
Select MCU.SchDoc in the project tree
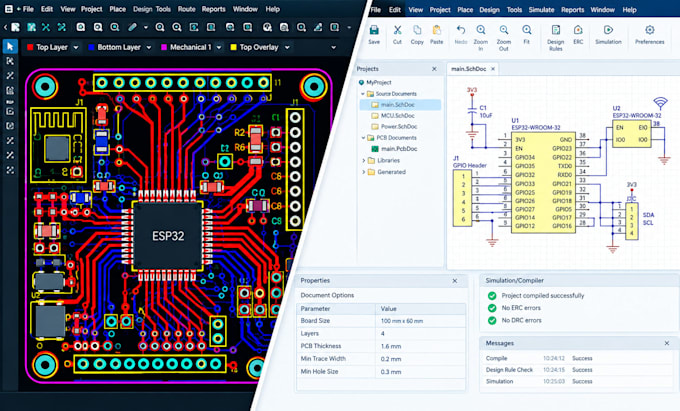coord(398,116)
